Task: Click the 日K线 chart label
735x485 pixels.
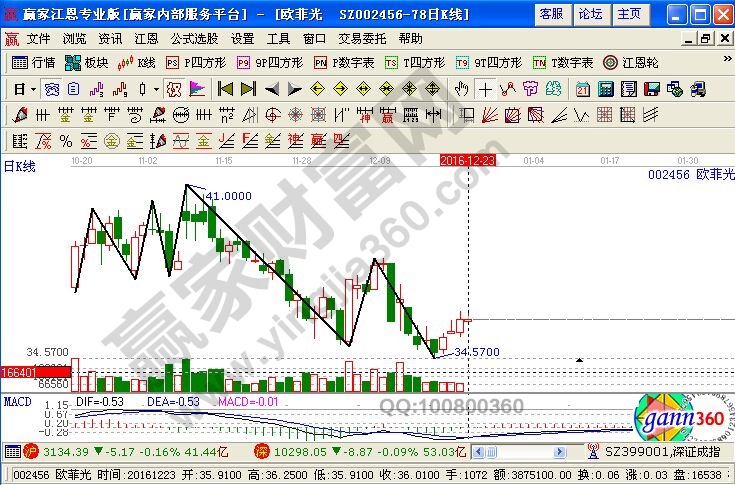Action: tap(19, 167)
